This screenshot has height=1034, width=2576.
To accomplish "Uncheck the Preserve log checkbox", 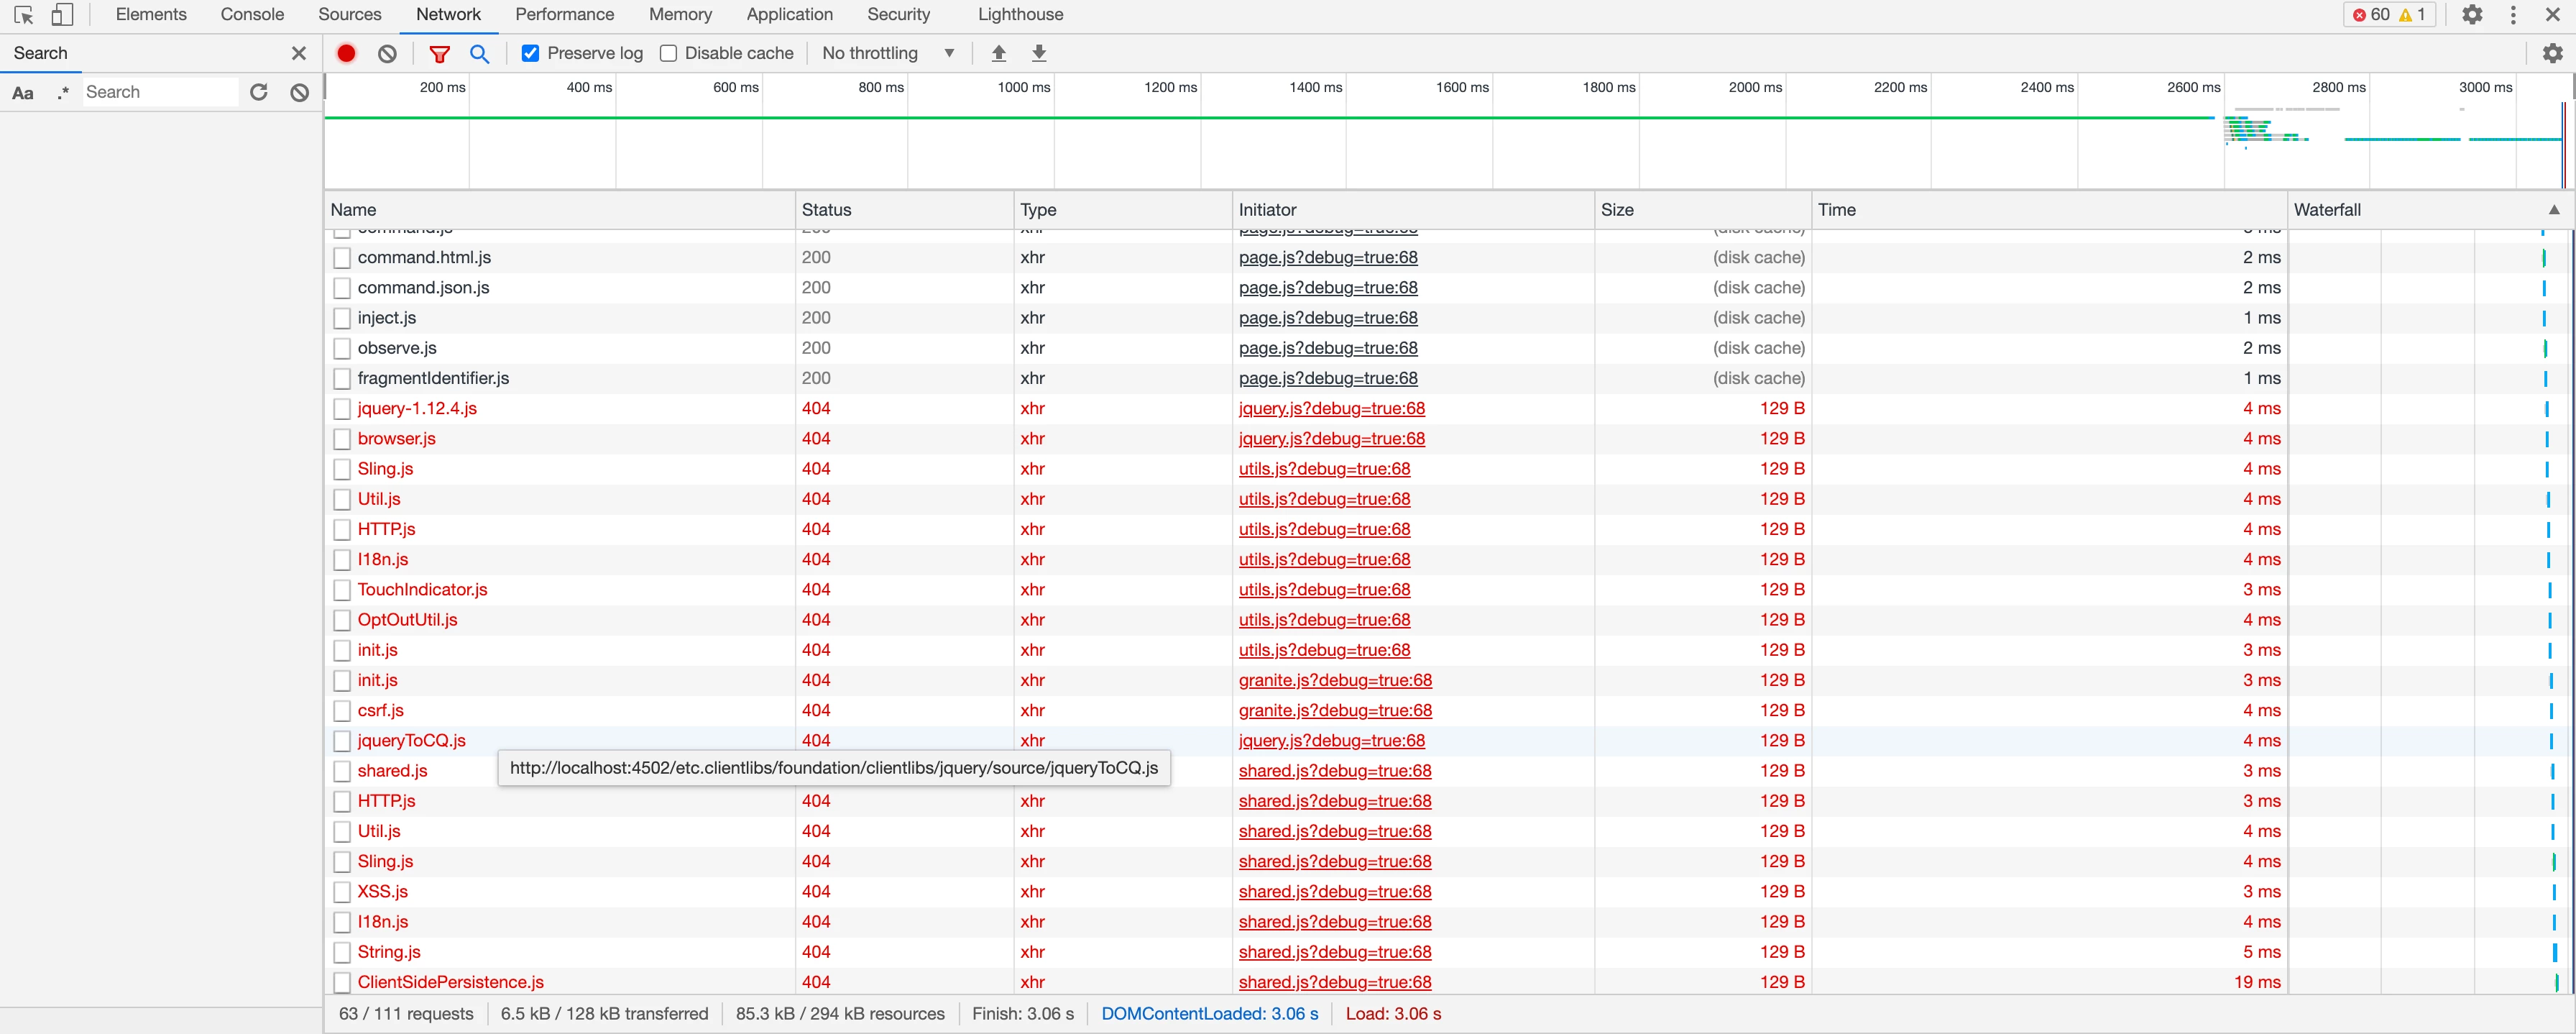I will tap(531, 53).
